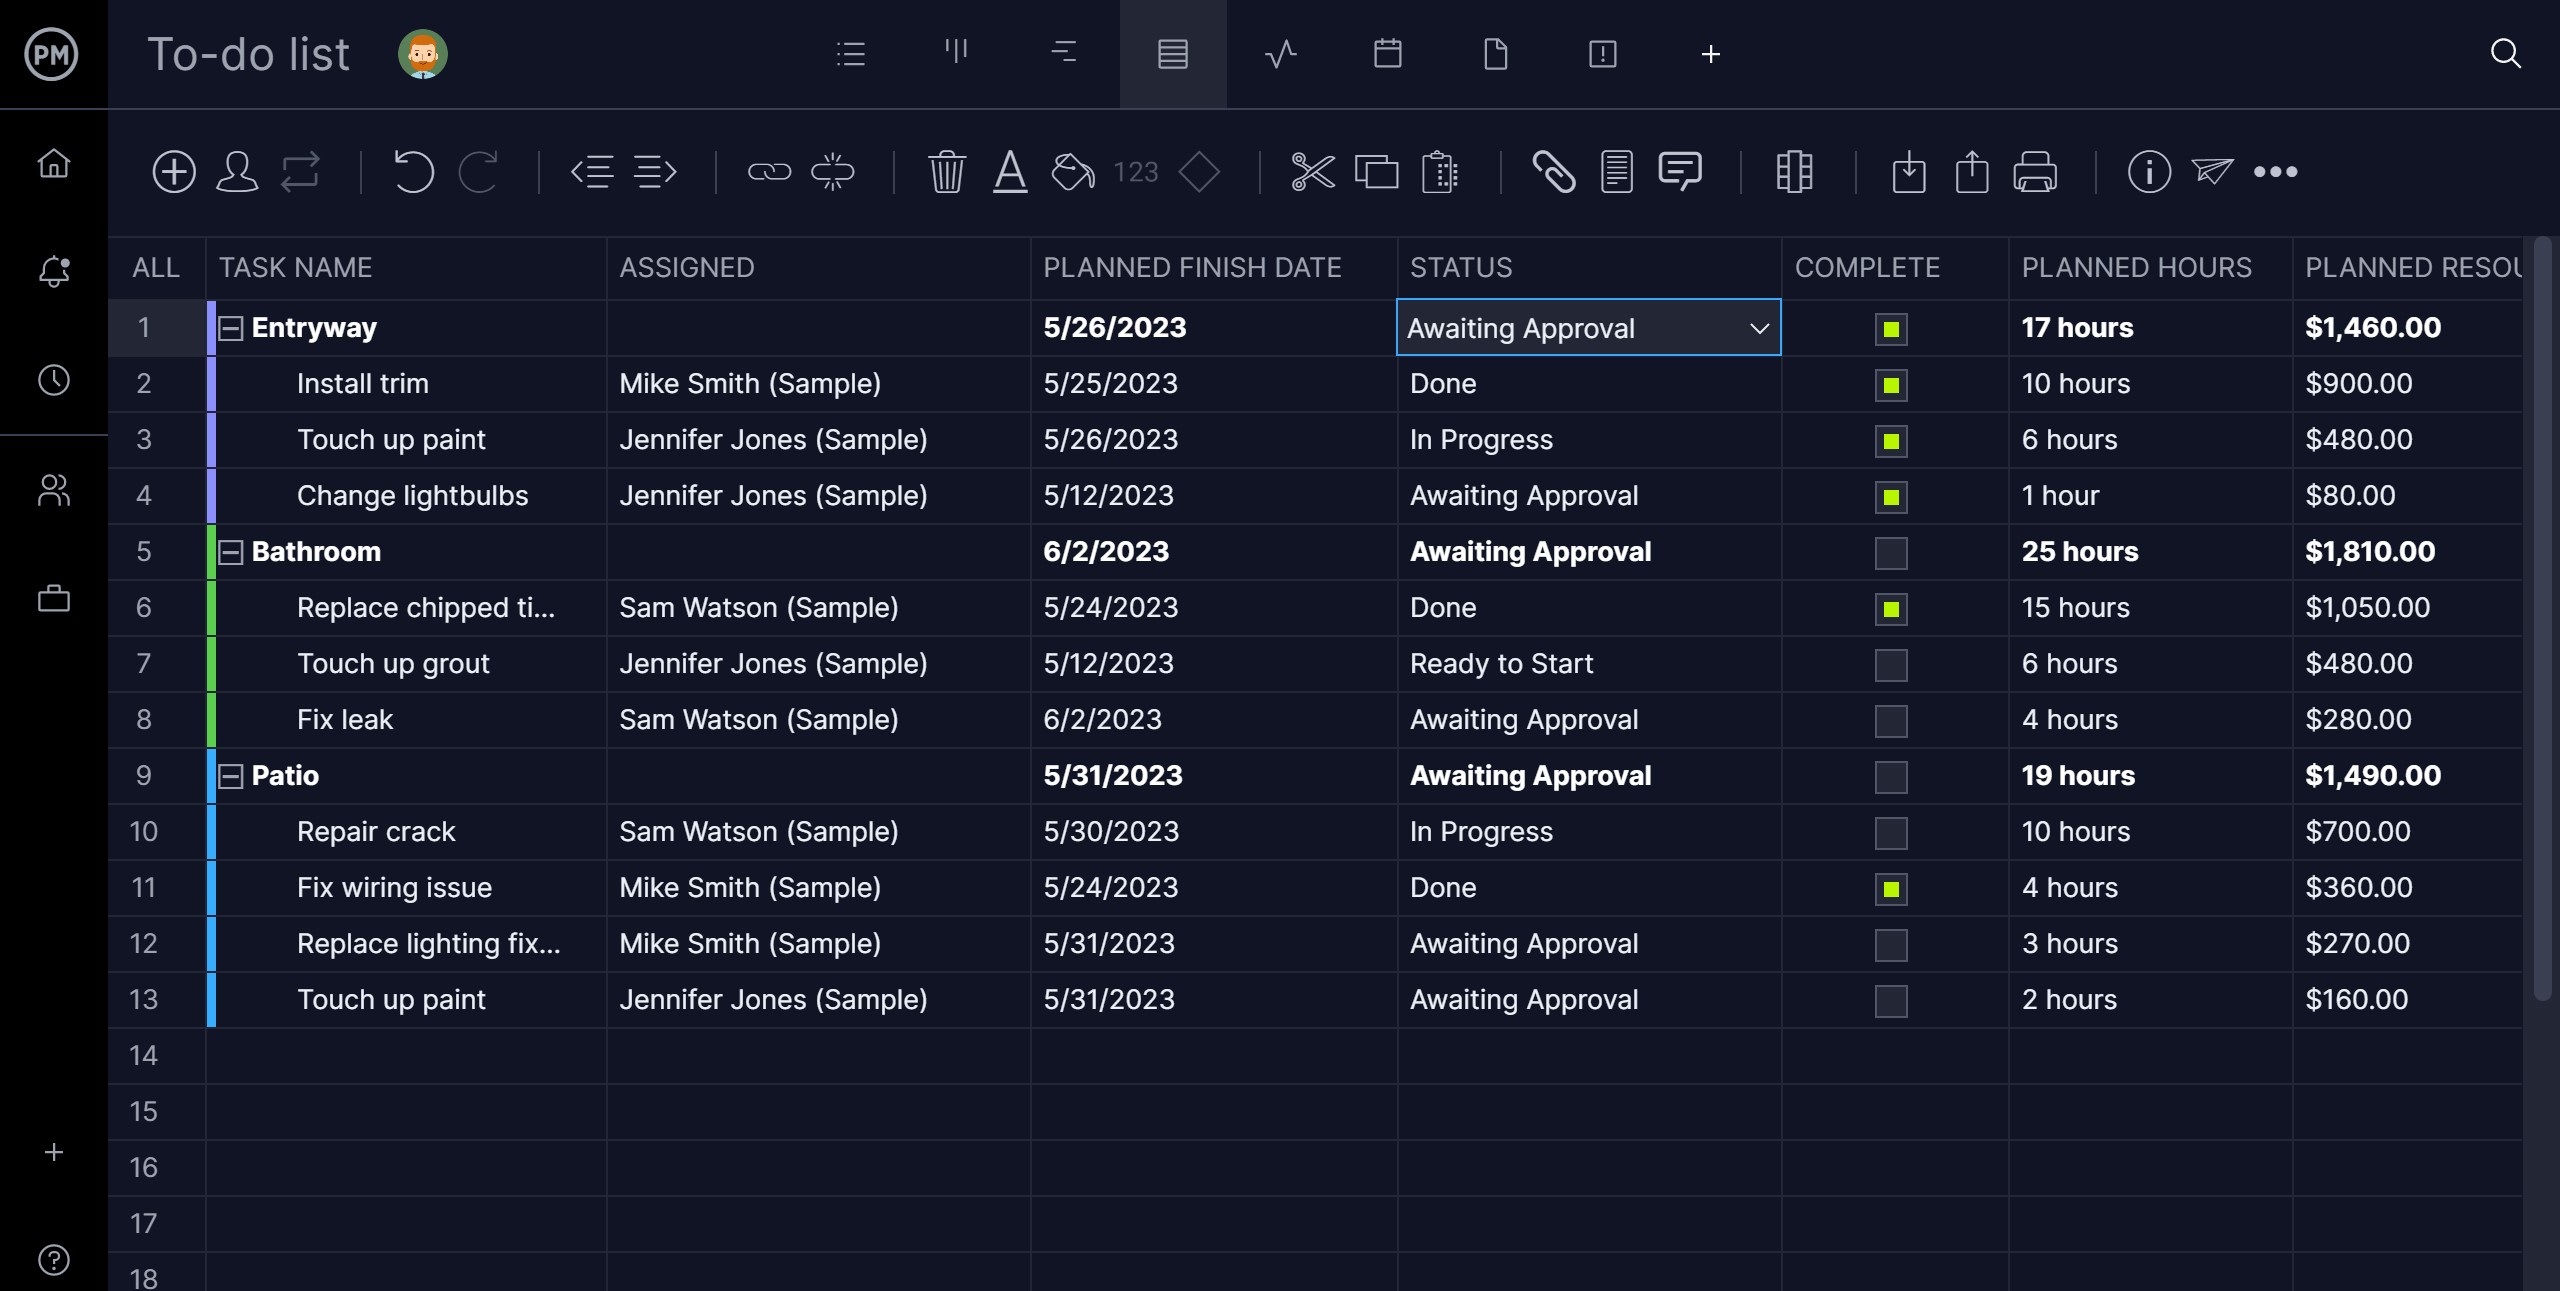2560x1291 pixels.
Task: Toggle complete checkbox for row 8 Fix leak
Action: click(1892, 720)
